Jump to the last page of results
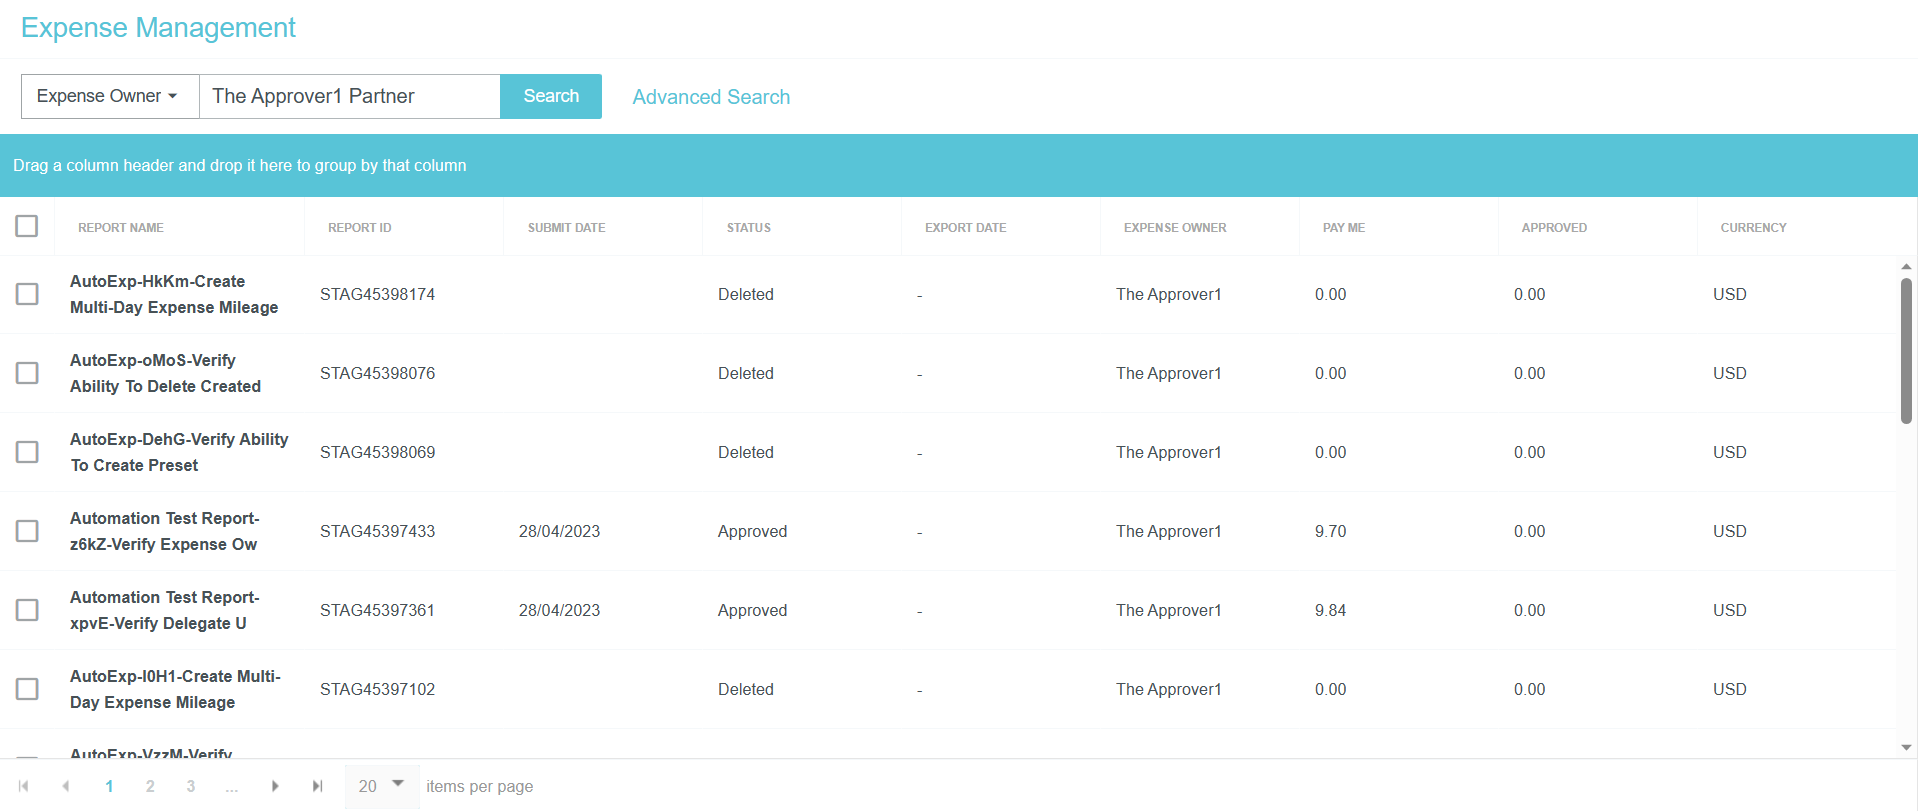 click(317, 786)
